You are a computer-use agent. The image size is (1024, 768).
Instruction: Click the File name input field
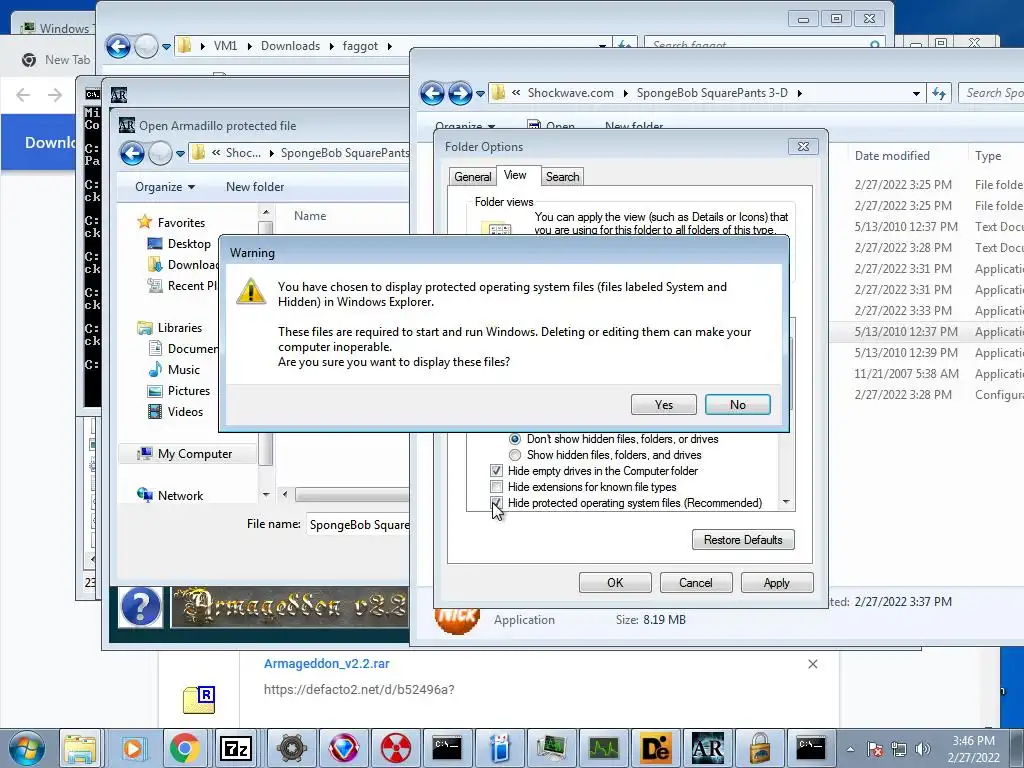pos(358,524)
